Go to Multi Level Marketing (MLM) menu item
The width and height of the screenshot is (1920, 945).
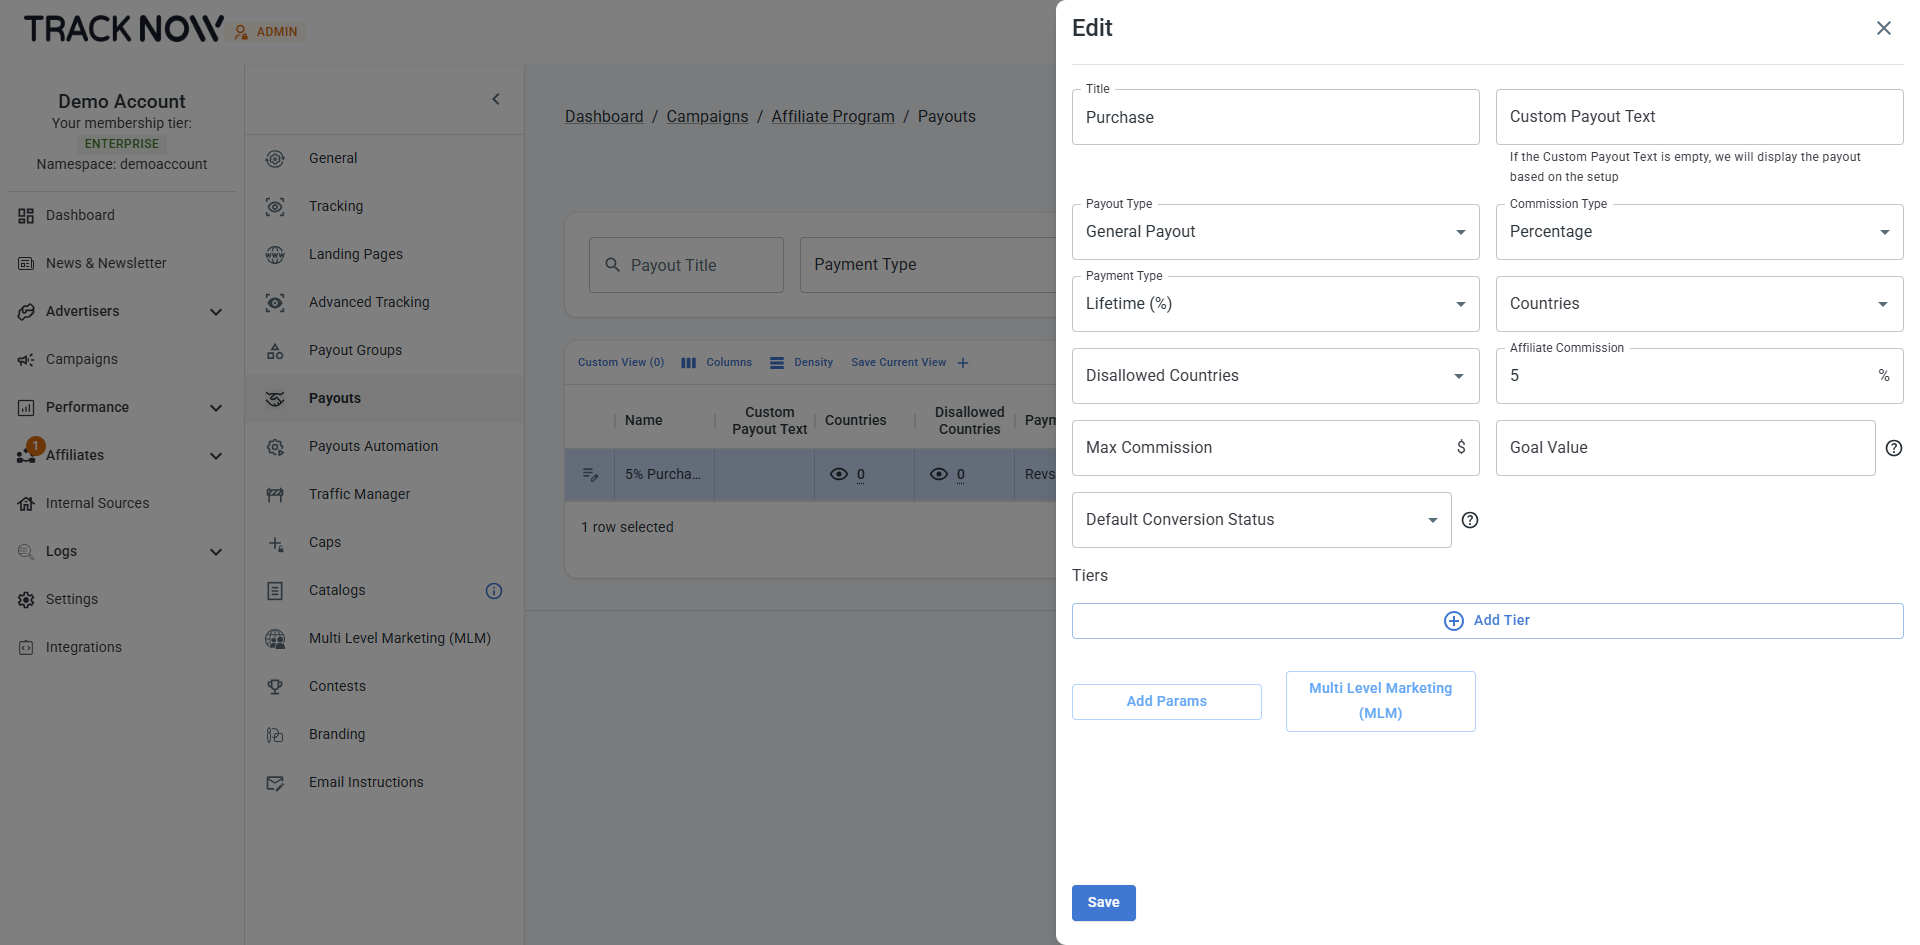pyautogui.click(x=399, y=638)
